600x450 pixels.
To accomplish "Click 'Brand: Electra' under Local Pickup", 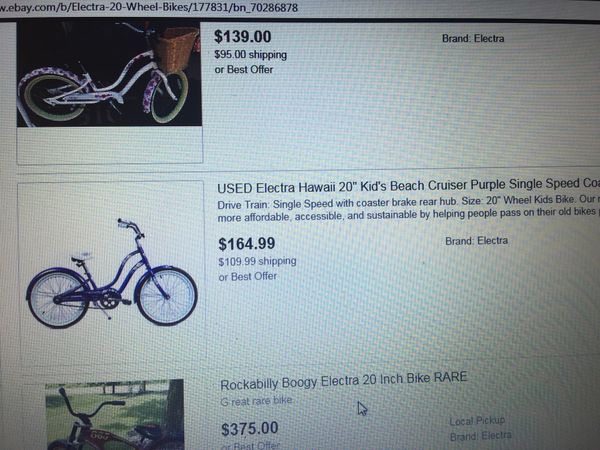I will tap(481, 436).
